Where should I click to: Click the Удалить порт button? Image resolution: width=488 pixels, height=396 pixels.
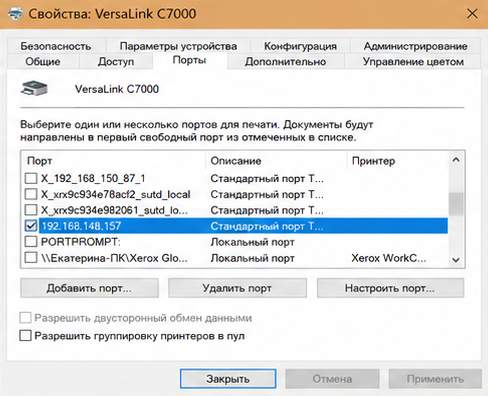click(237, 288)
